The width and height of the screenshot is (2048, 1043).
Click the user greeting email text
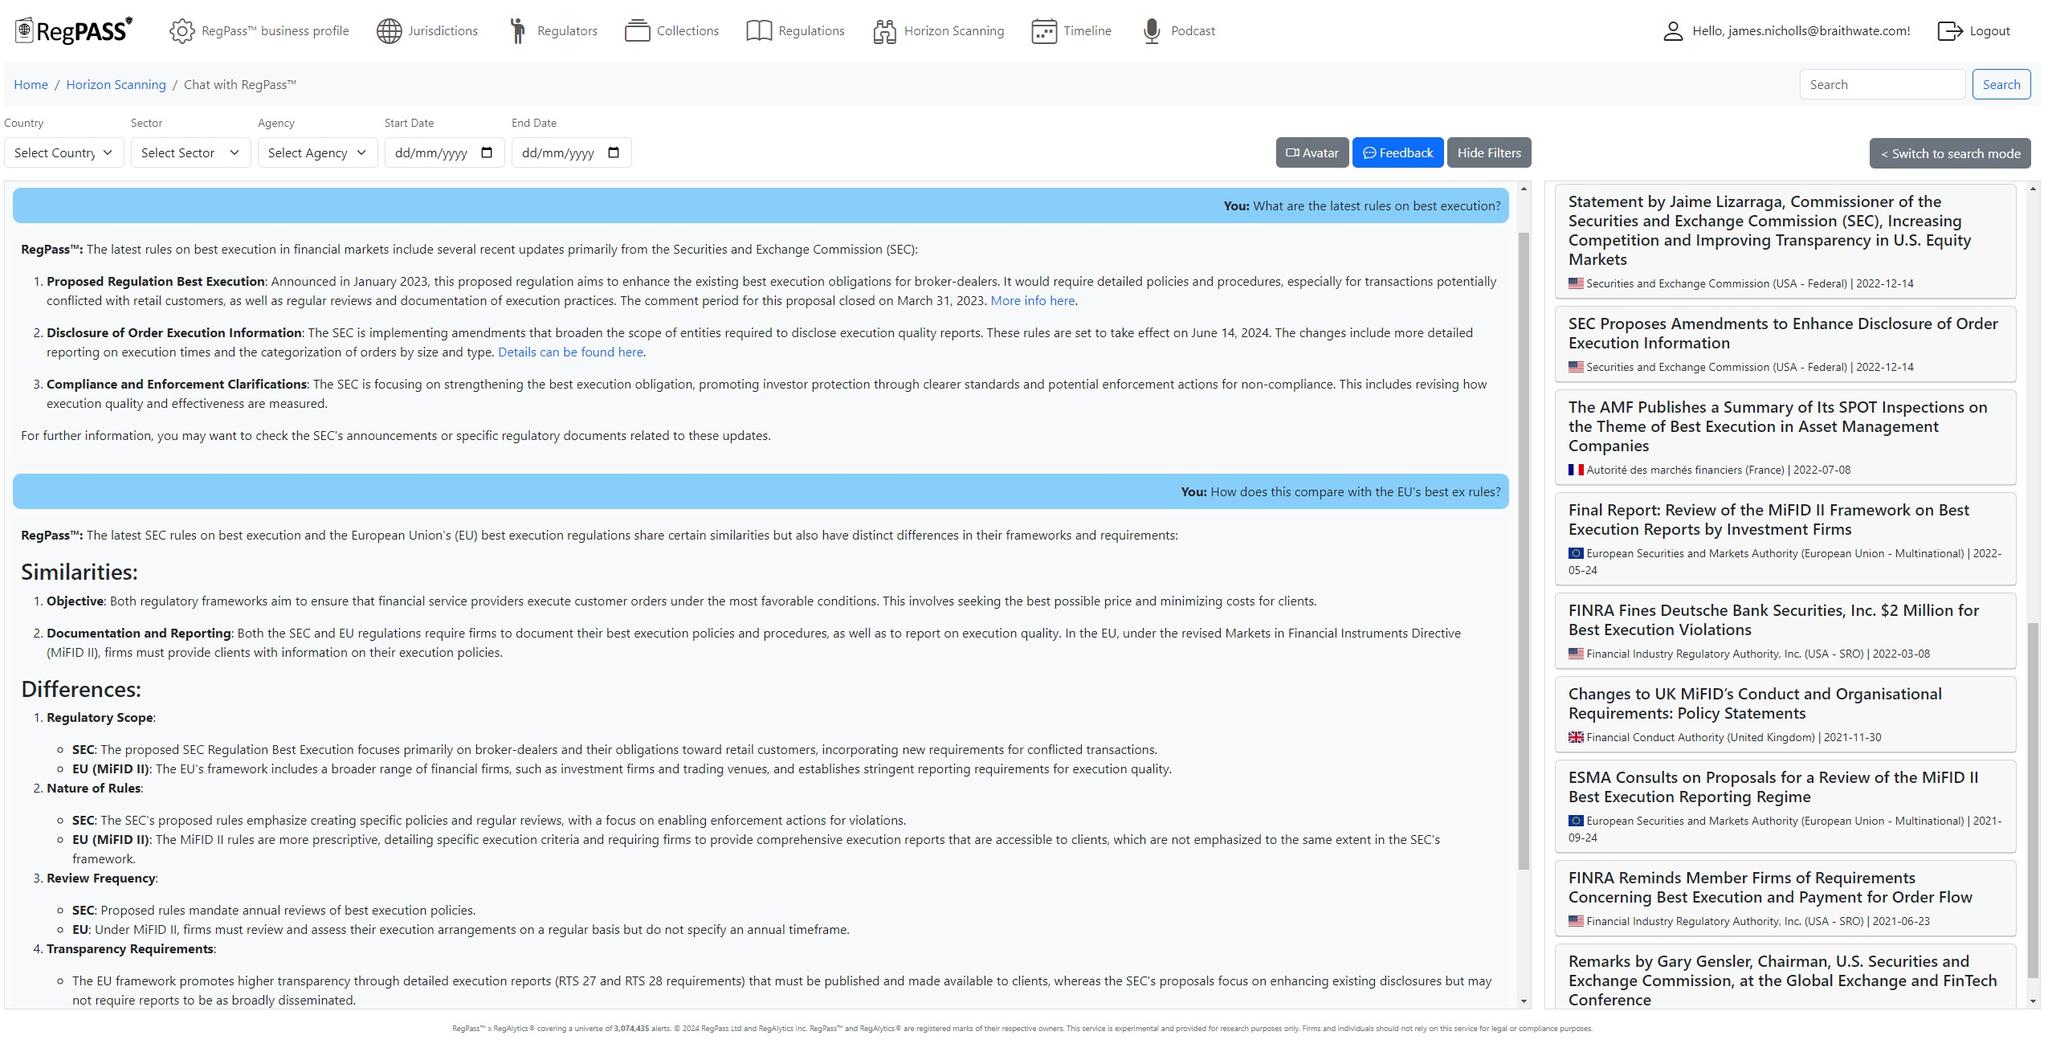[x=1801, y=31]
